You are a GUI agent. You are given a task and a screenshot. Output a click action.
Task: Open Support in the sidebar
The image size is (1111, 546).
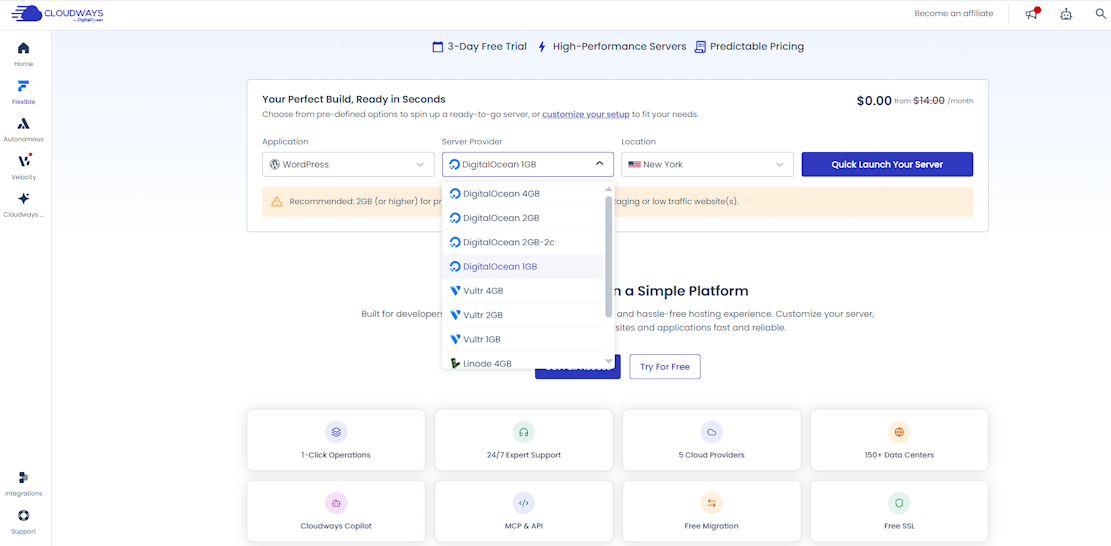click(23, 522)
